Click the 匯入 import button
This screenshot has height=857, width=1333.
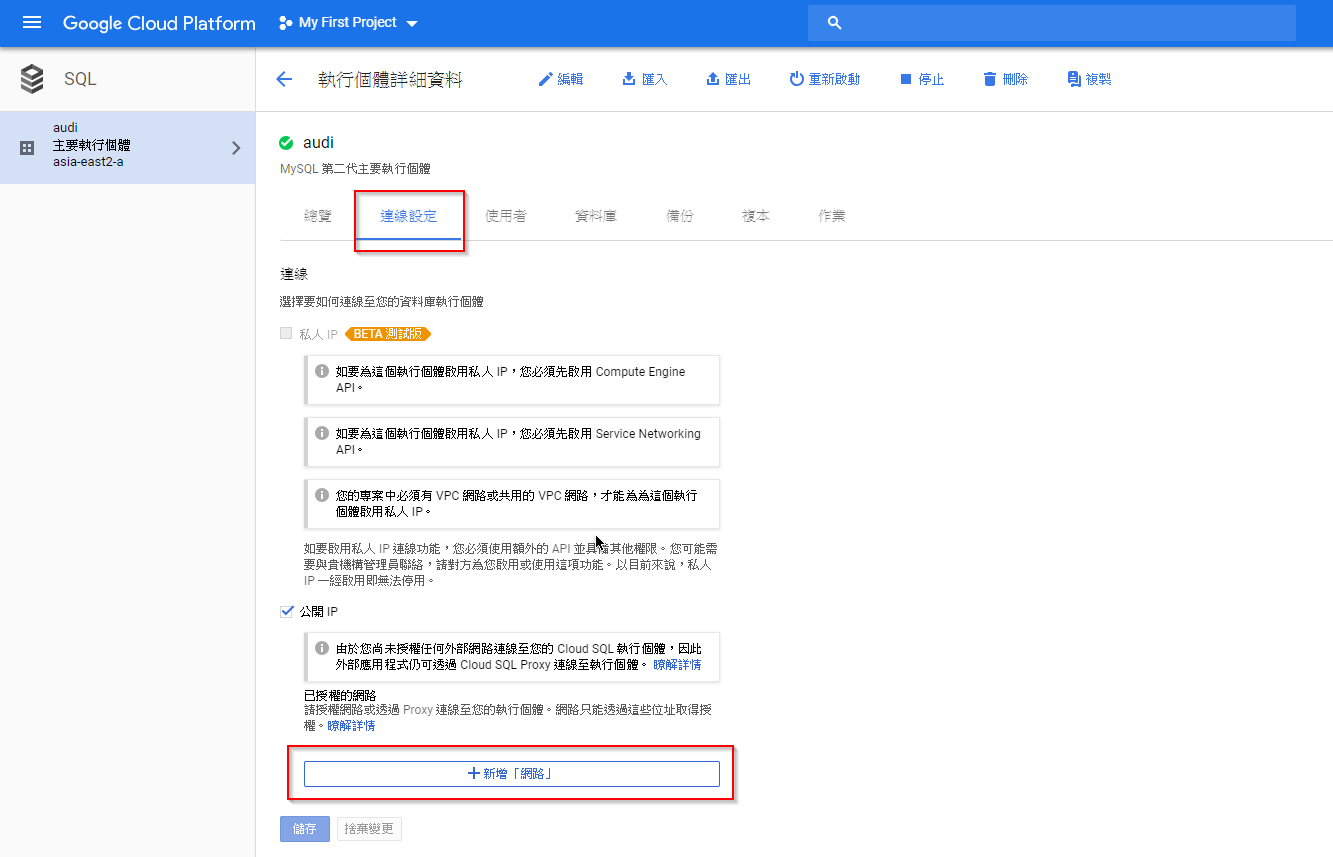point(644,79)
